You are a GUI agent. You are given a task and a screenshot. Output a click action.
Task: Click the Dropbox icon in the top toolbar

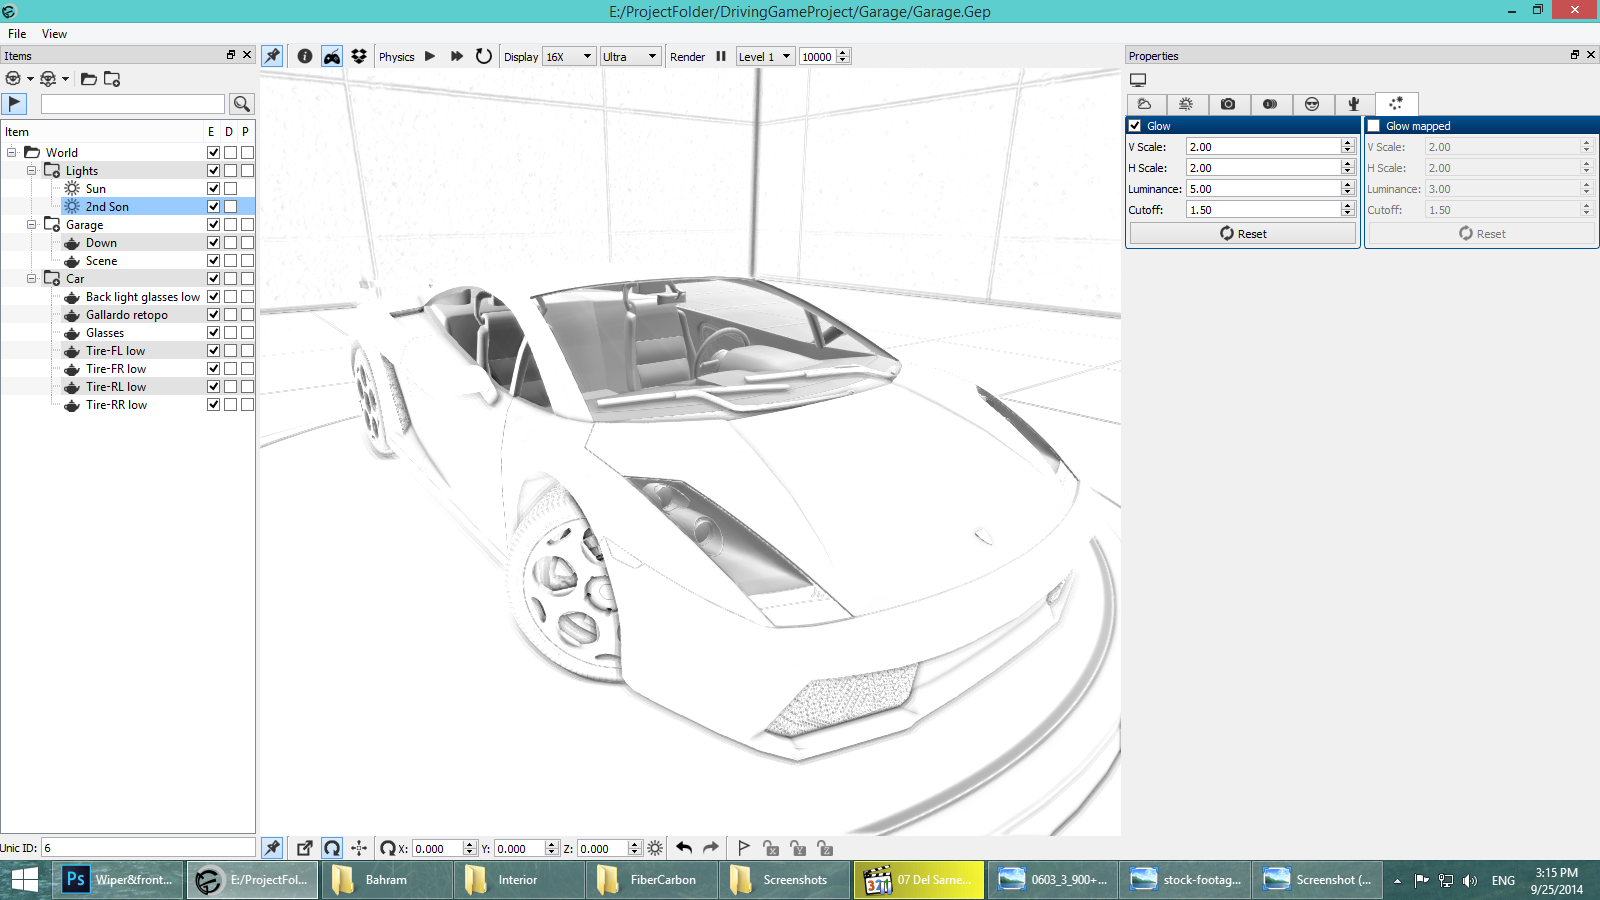tap(359, 56)
